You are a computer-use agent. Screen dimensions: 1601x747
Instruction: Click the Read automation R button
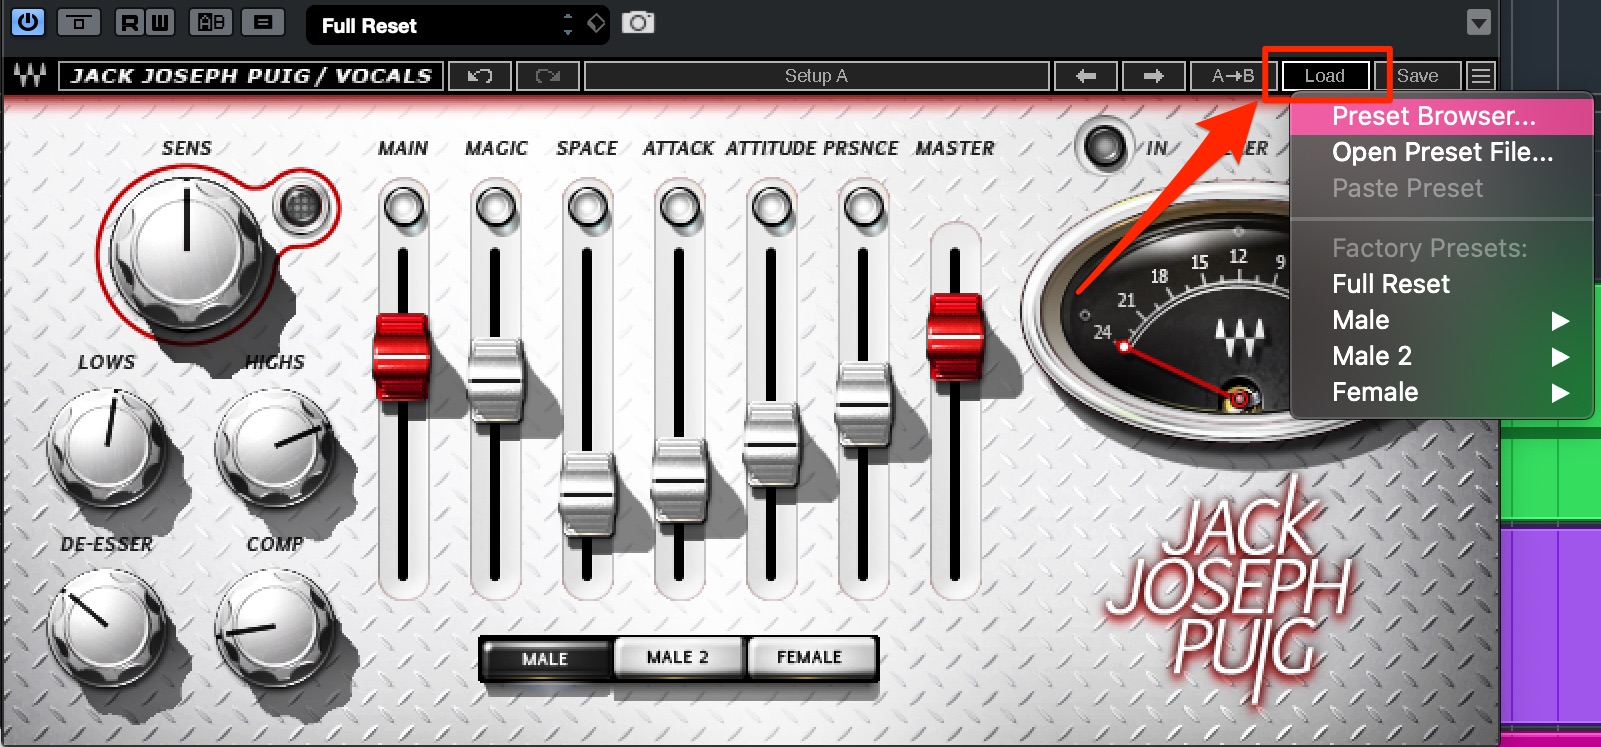[129, 22]
